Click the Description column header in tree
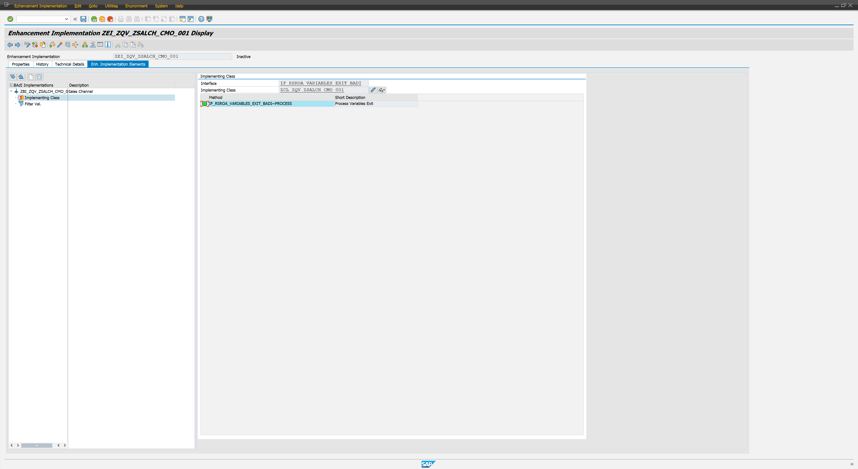 pos(79,85)
